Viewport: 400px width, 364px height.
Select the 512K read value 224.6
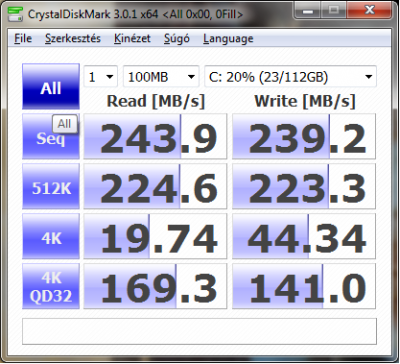(x=155, y=186)
